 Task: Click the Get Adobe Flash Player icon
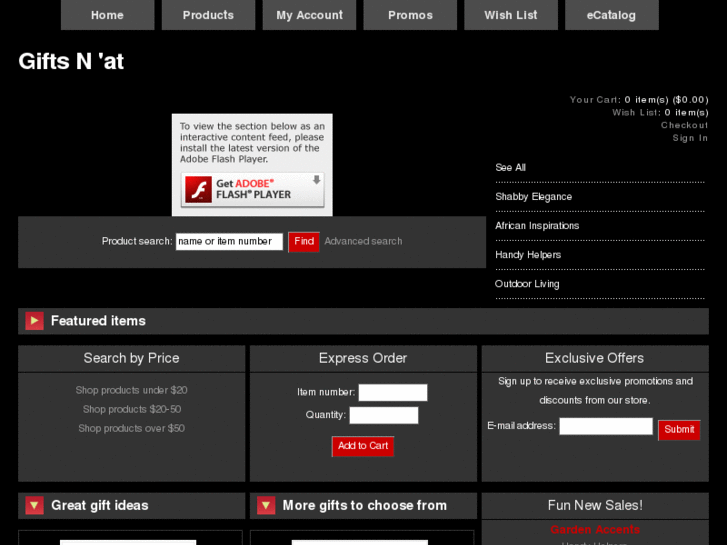[252, 189]
